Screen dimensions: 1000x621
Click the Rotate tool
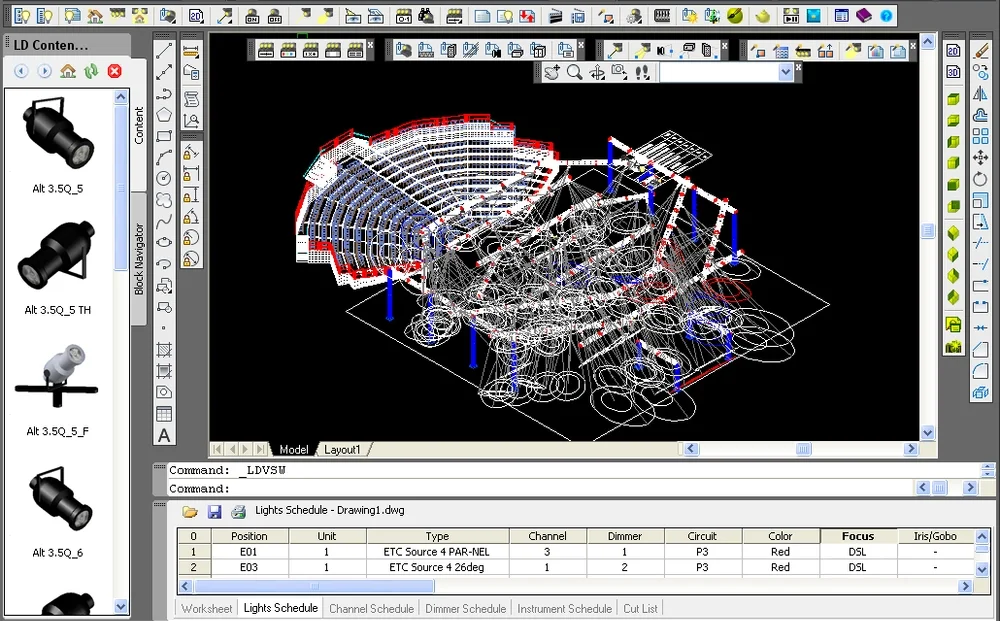point(980,179)
